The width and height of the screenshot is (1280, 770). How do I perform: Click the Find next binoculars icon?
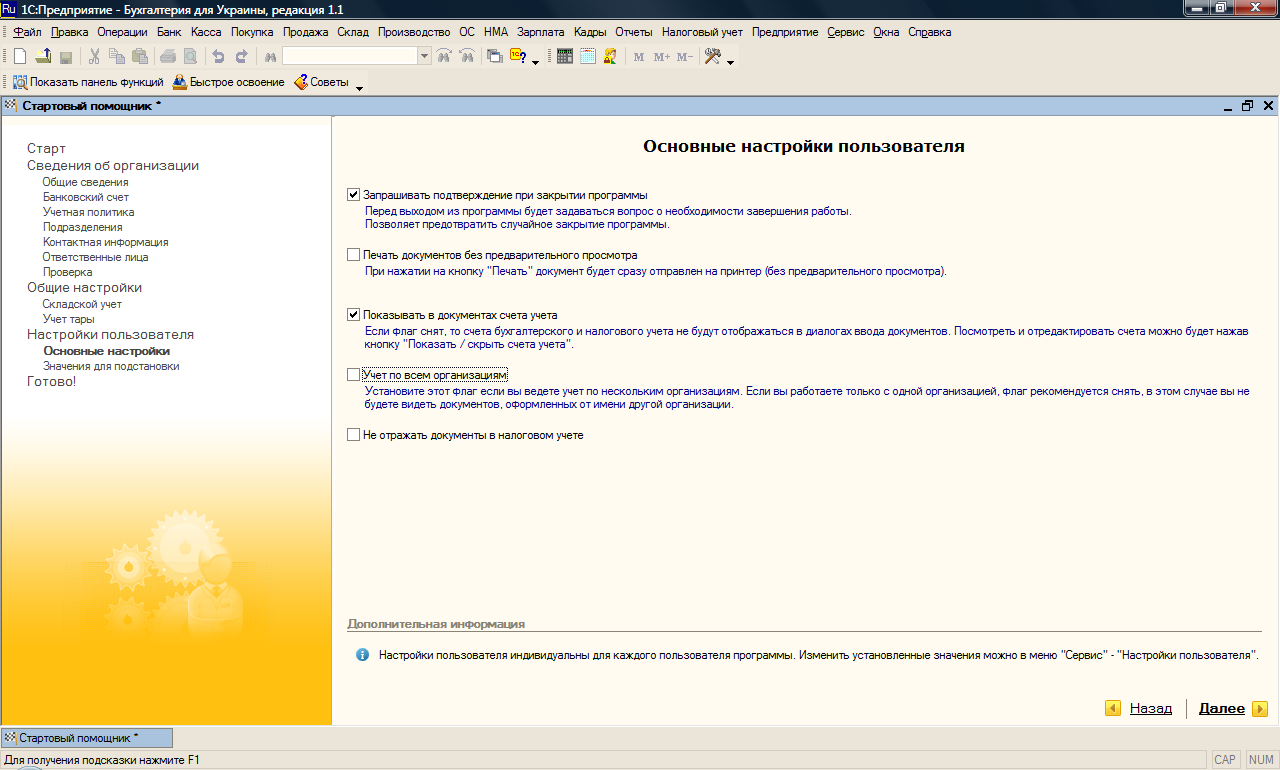444,57
